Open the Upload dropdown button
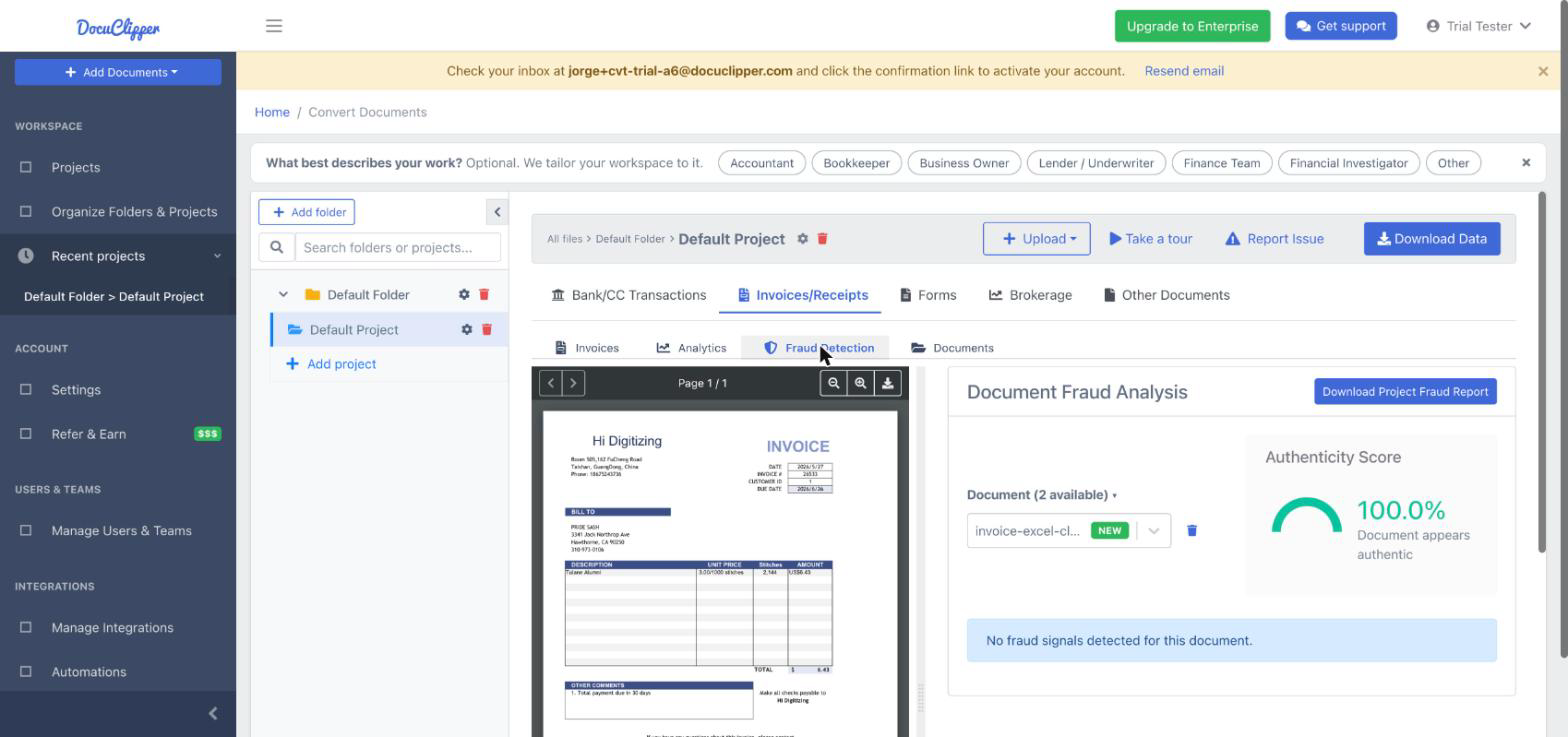1568x737 pixels. click(x=1037, y=239)
